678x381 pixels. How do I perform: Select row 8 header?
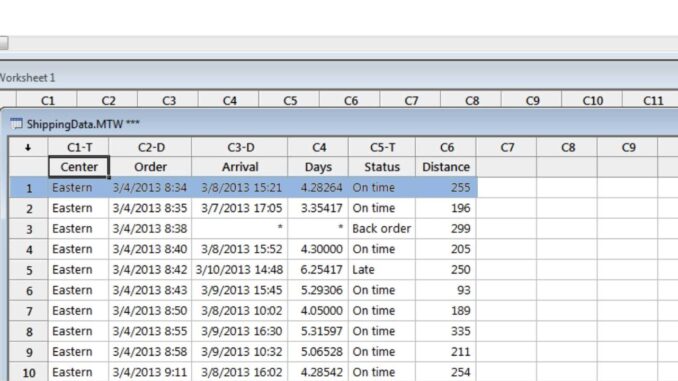(x=29, y=331)
